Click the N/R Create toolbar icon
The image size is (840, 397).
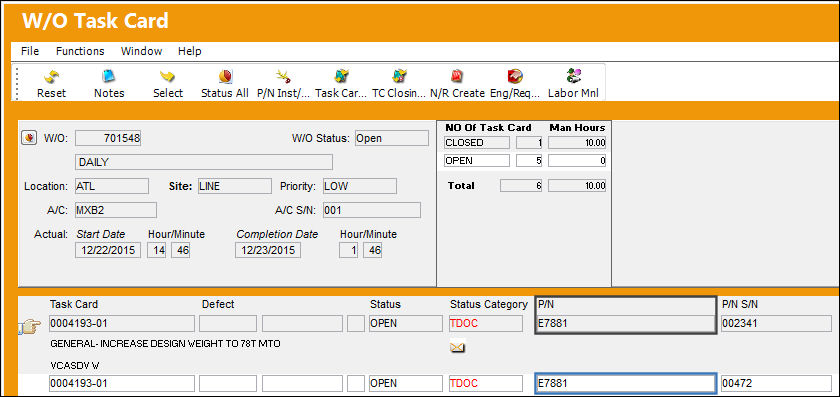pos(457,77)
